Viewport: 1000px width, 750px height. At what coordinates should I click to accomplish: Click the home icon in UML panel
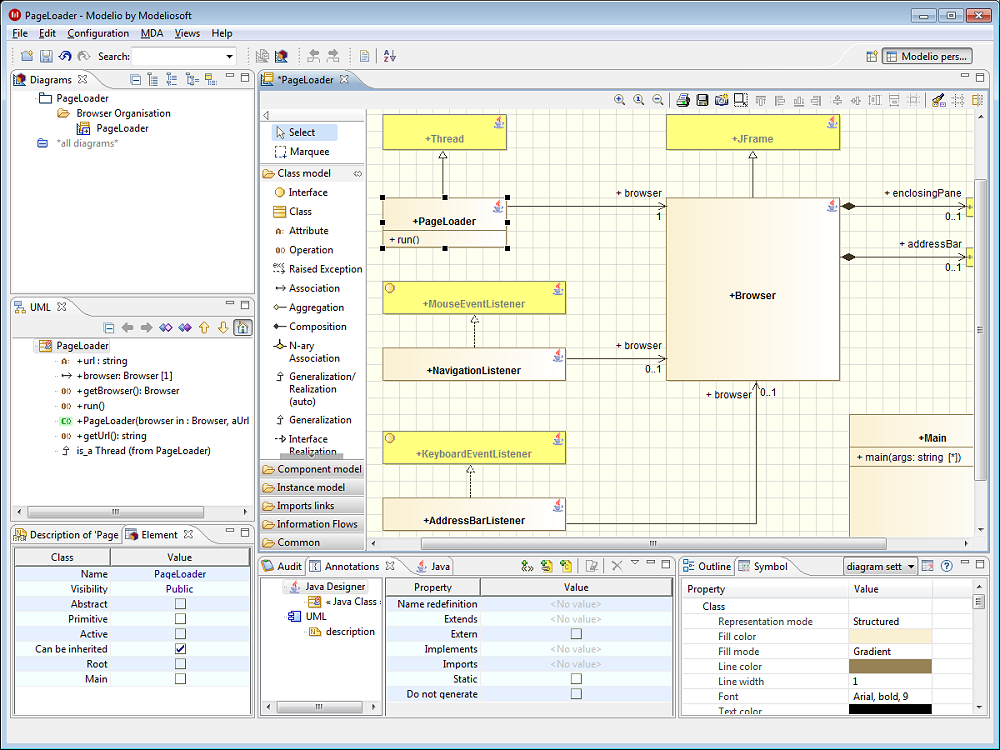point(242,327)
